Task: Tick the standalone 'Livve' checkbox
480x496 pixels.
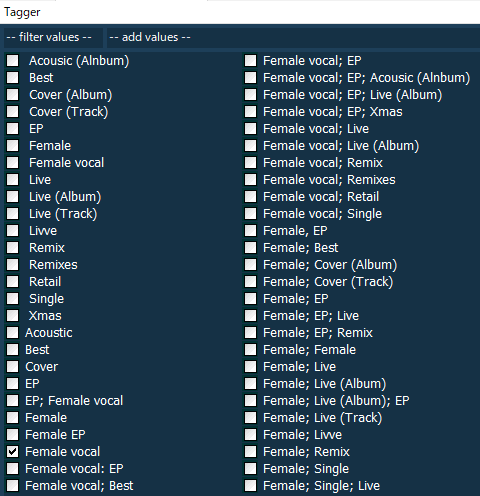Action: pos(13,230)
